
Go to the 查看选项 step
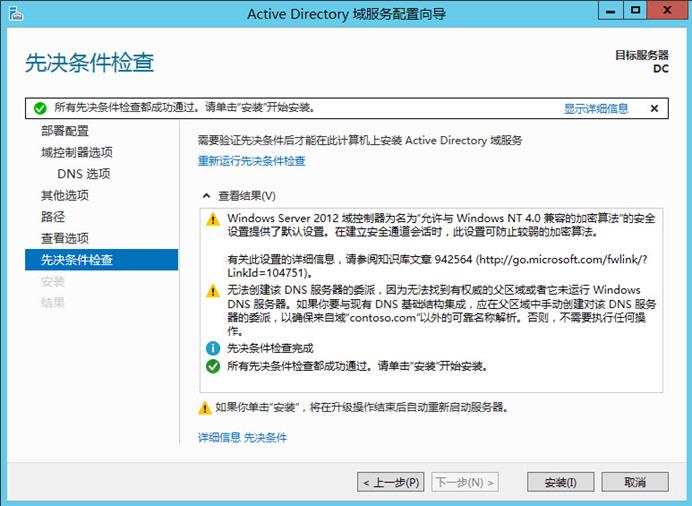point(65,239)
